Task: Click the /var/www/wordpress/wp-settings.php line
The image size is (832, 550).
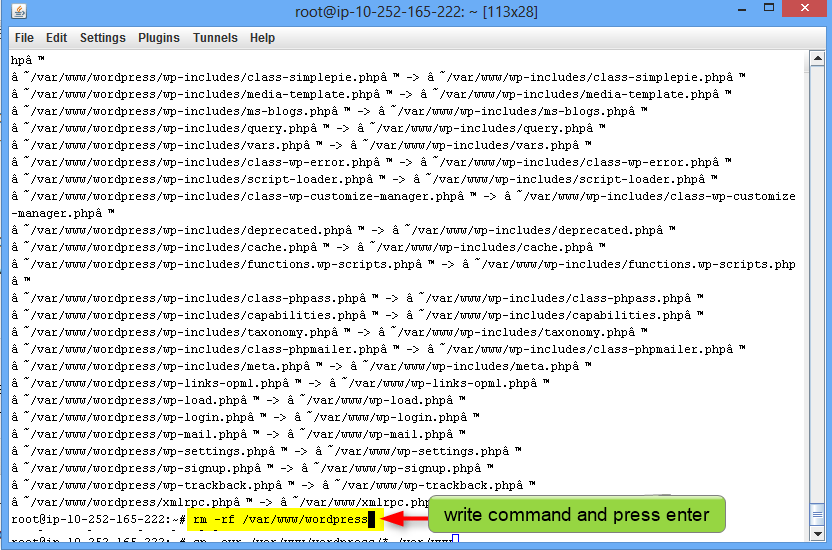Action: [266, 451]
